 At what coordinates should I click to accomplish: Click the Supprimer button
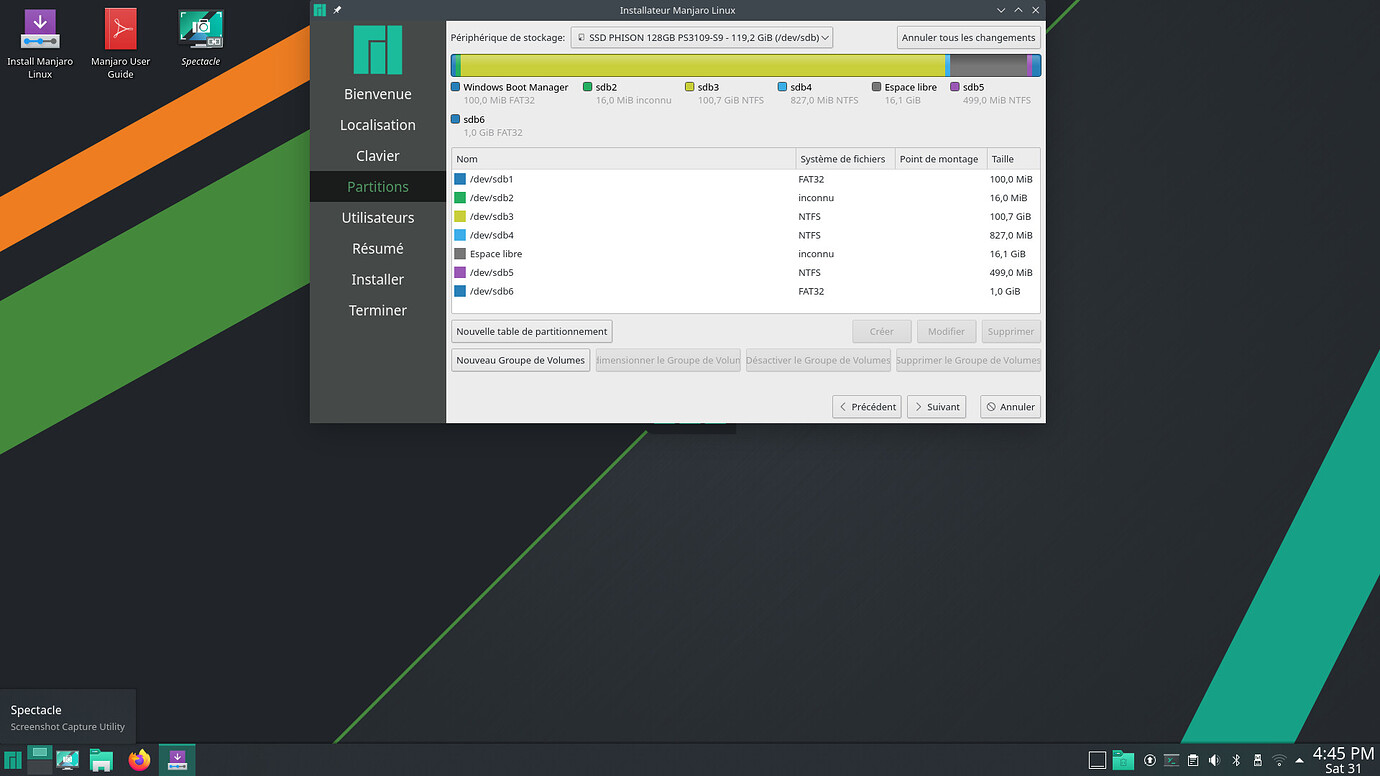coord(1011,331)
